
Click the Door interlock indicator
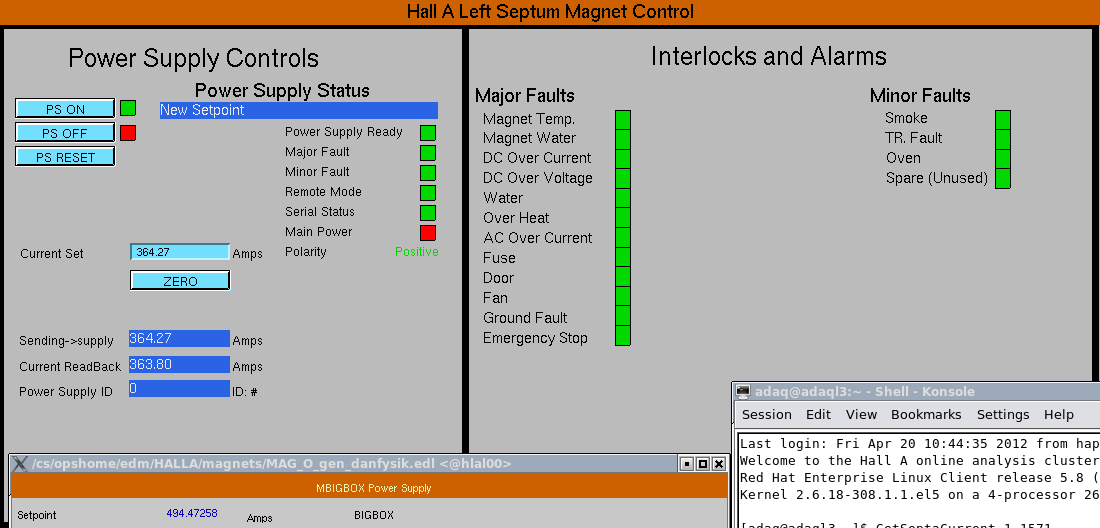[623, 276]
